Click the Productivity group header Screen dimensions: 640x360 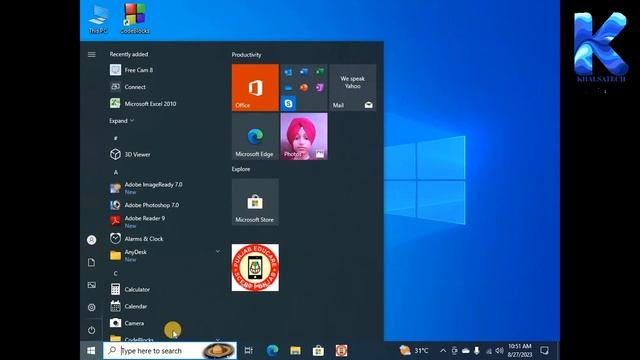click(x=247, y=55)
